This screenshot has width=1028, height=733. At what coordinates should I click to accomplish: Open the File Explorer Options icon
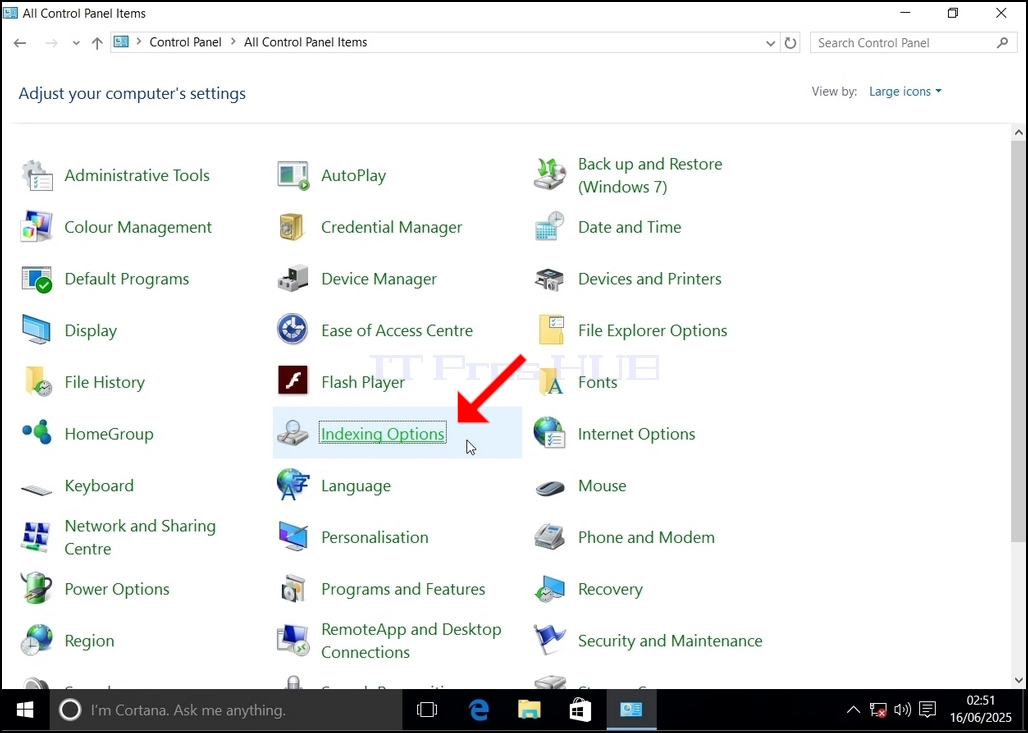click(x=551, y=330)
